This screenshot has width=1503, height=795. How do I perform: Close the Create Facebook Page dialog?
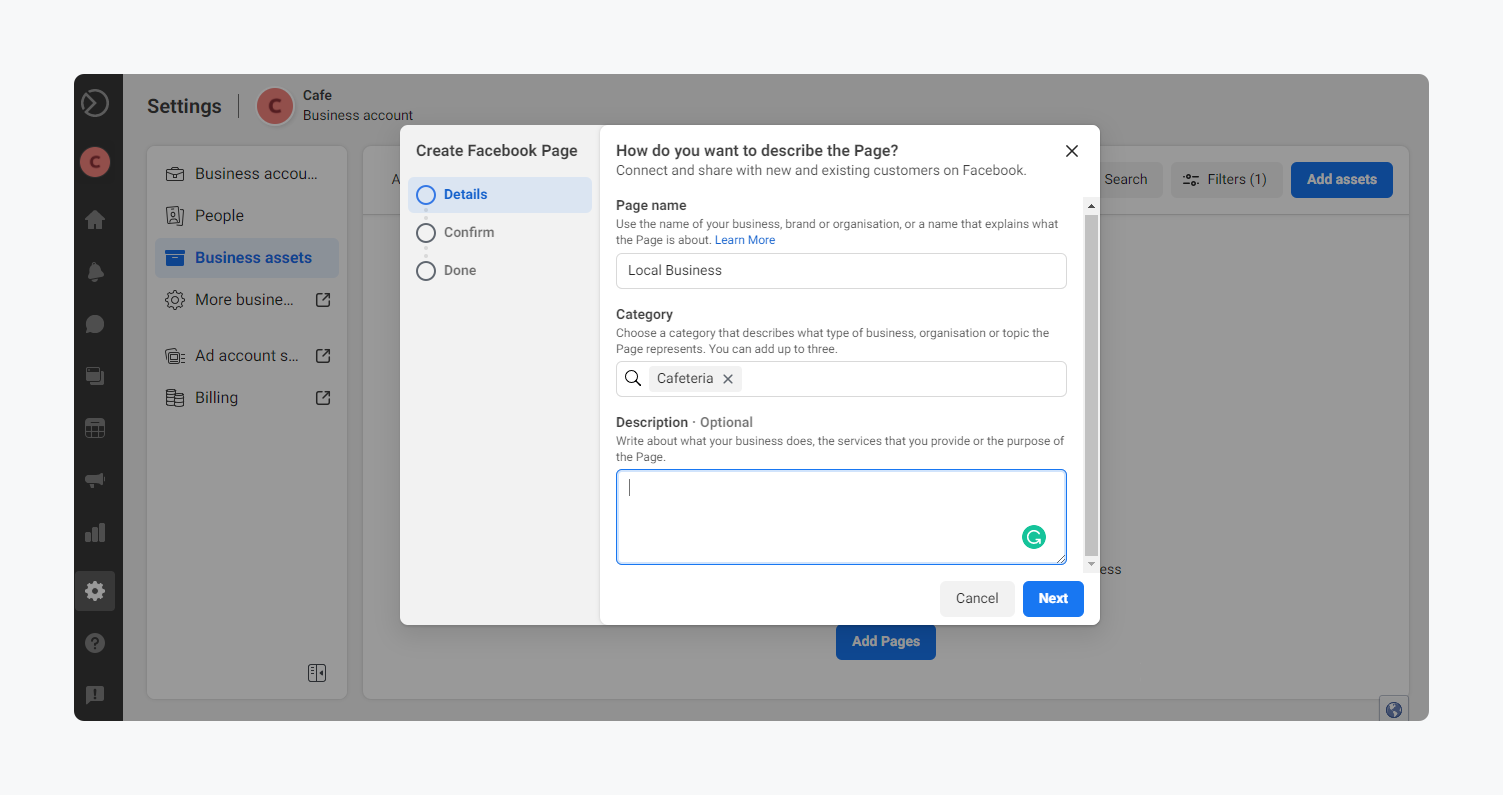click(1072, 151)
